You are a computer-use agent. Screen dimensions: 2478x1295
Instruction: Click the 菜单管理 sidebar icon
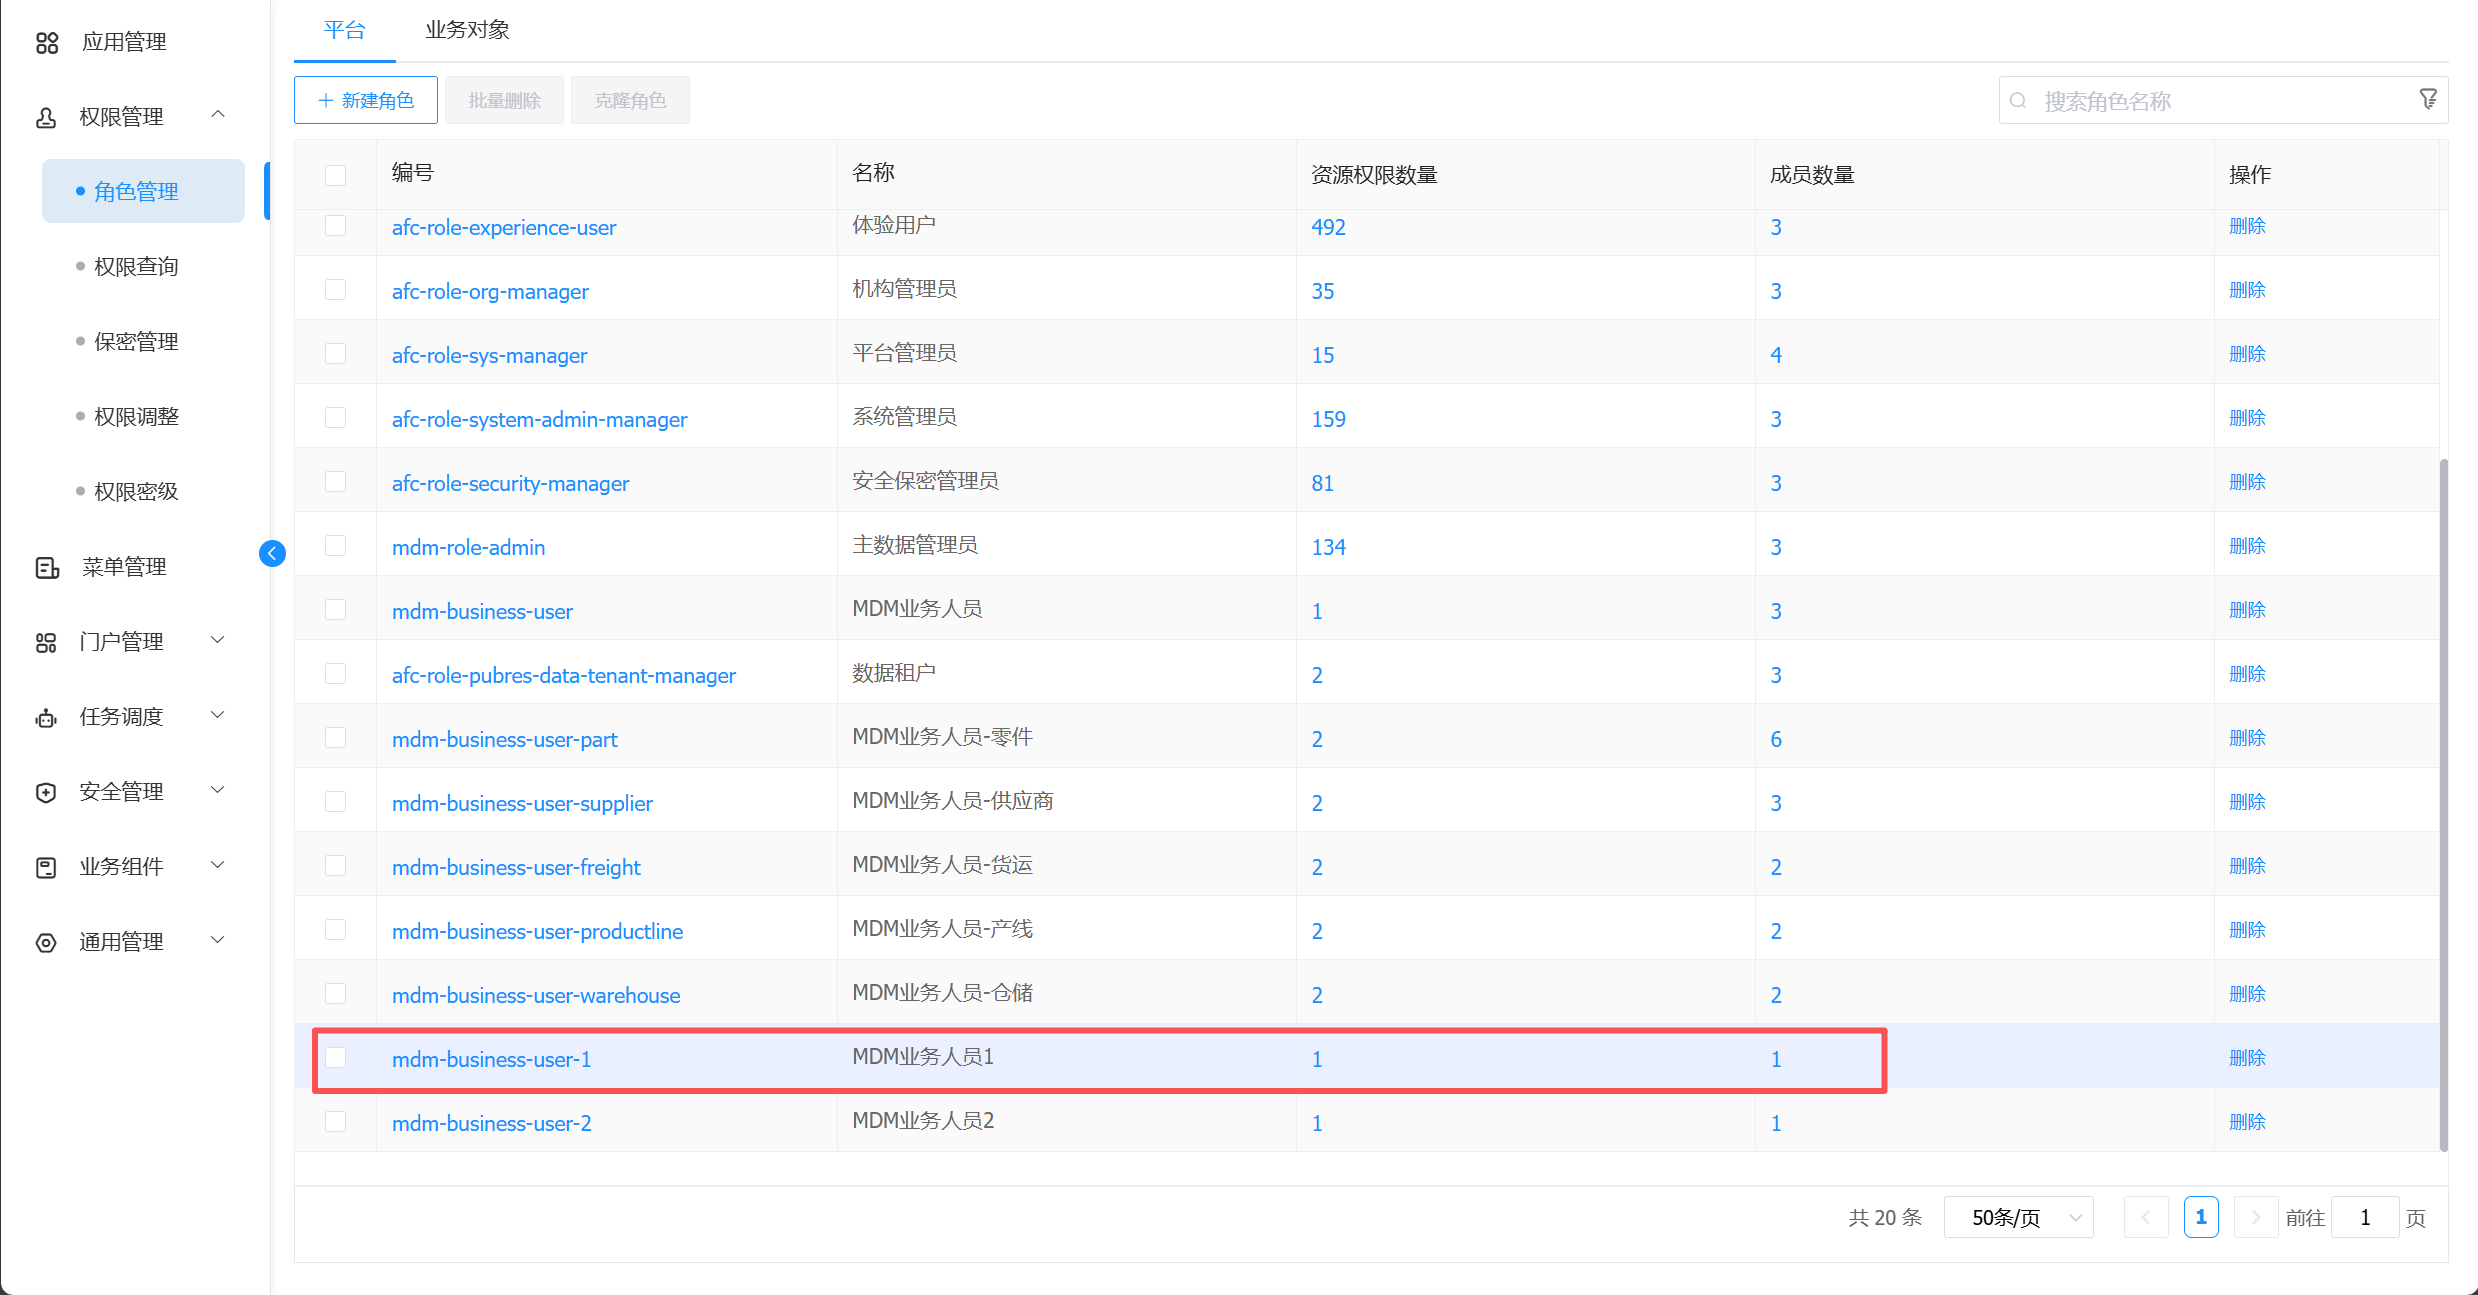coord(47,568)
